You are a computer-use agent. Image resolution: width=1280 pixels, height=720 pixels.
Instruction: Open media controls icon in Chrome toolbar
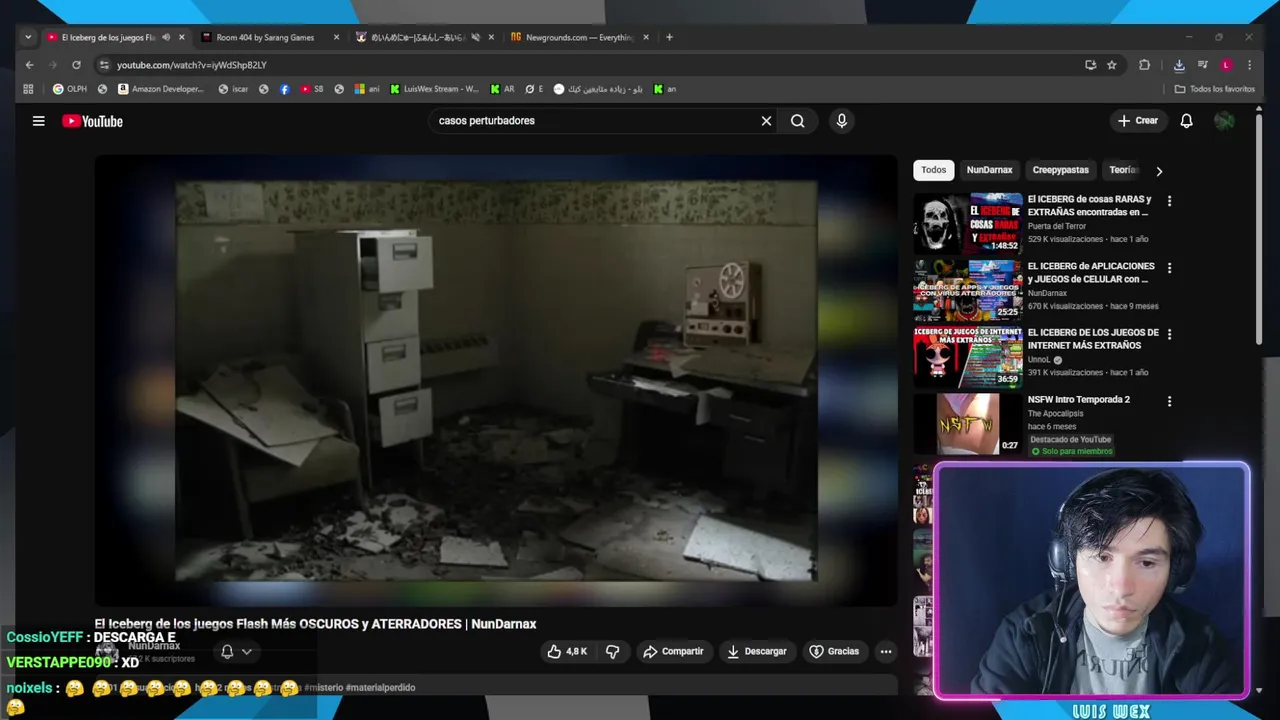pos(1202,65)
